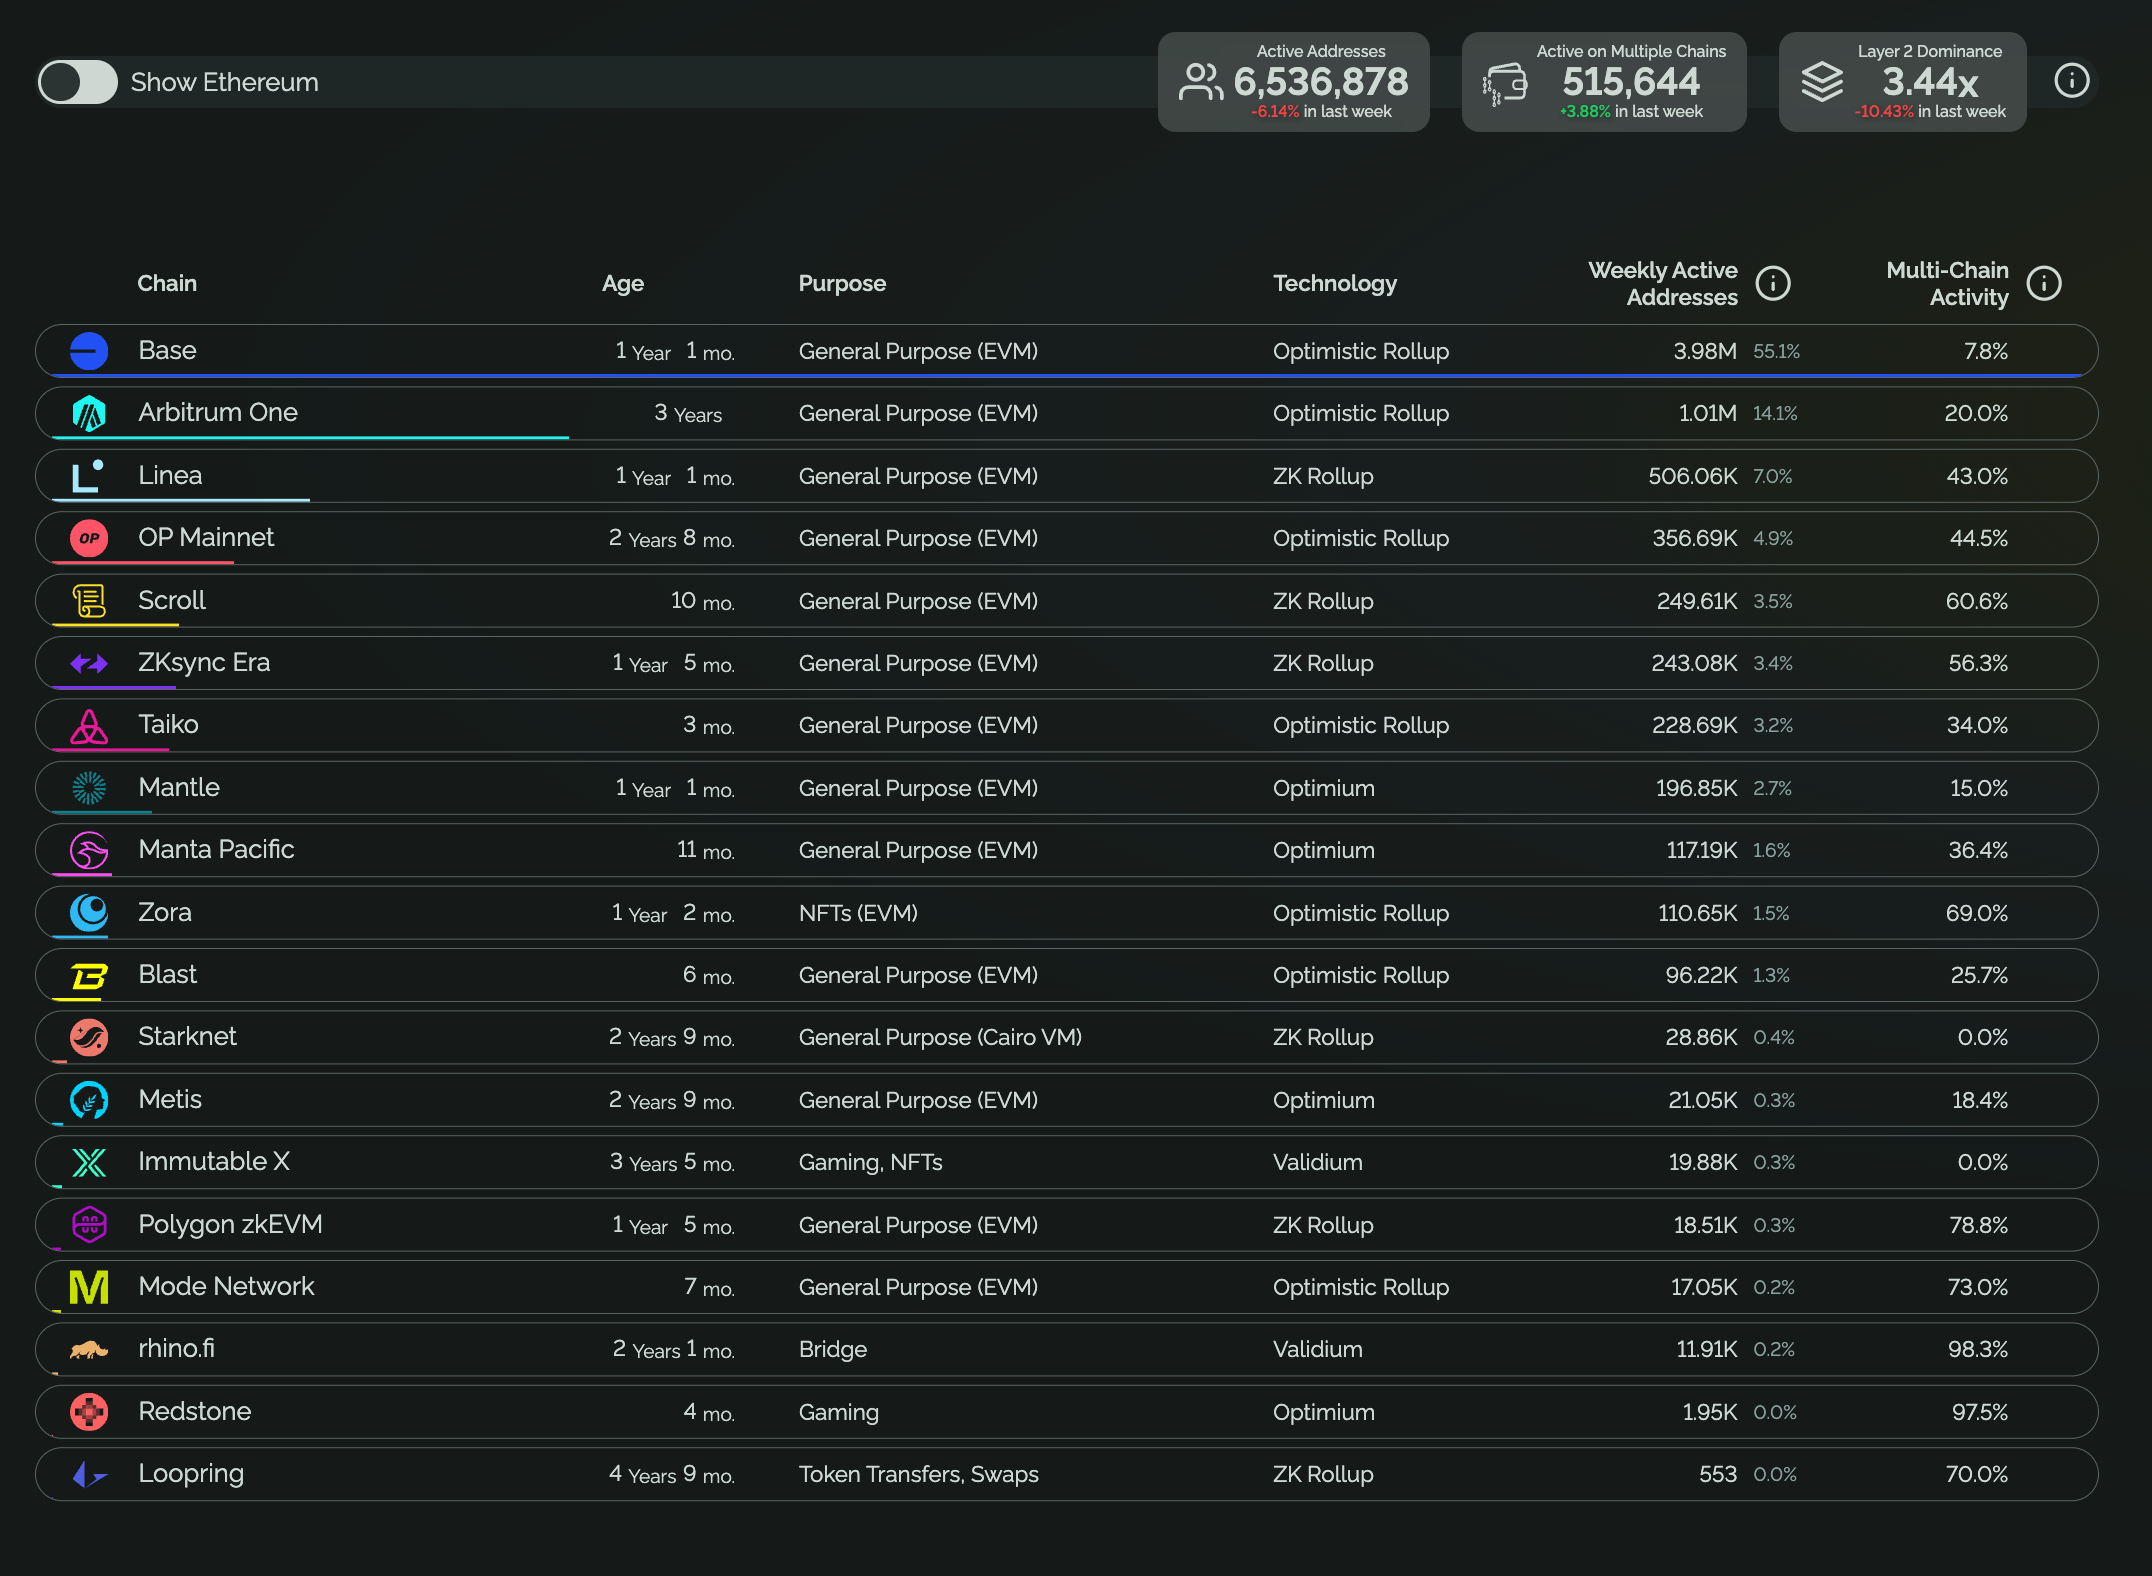
Task: Click the Blast yellow logo
Action: pyautogui.click(x=89, y=975)
